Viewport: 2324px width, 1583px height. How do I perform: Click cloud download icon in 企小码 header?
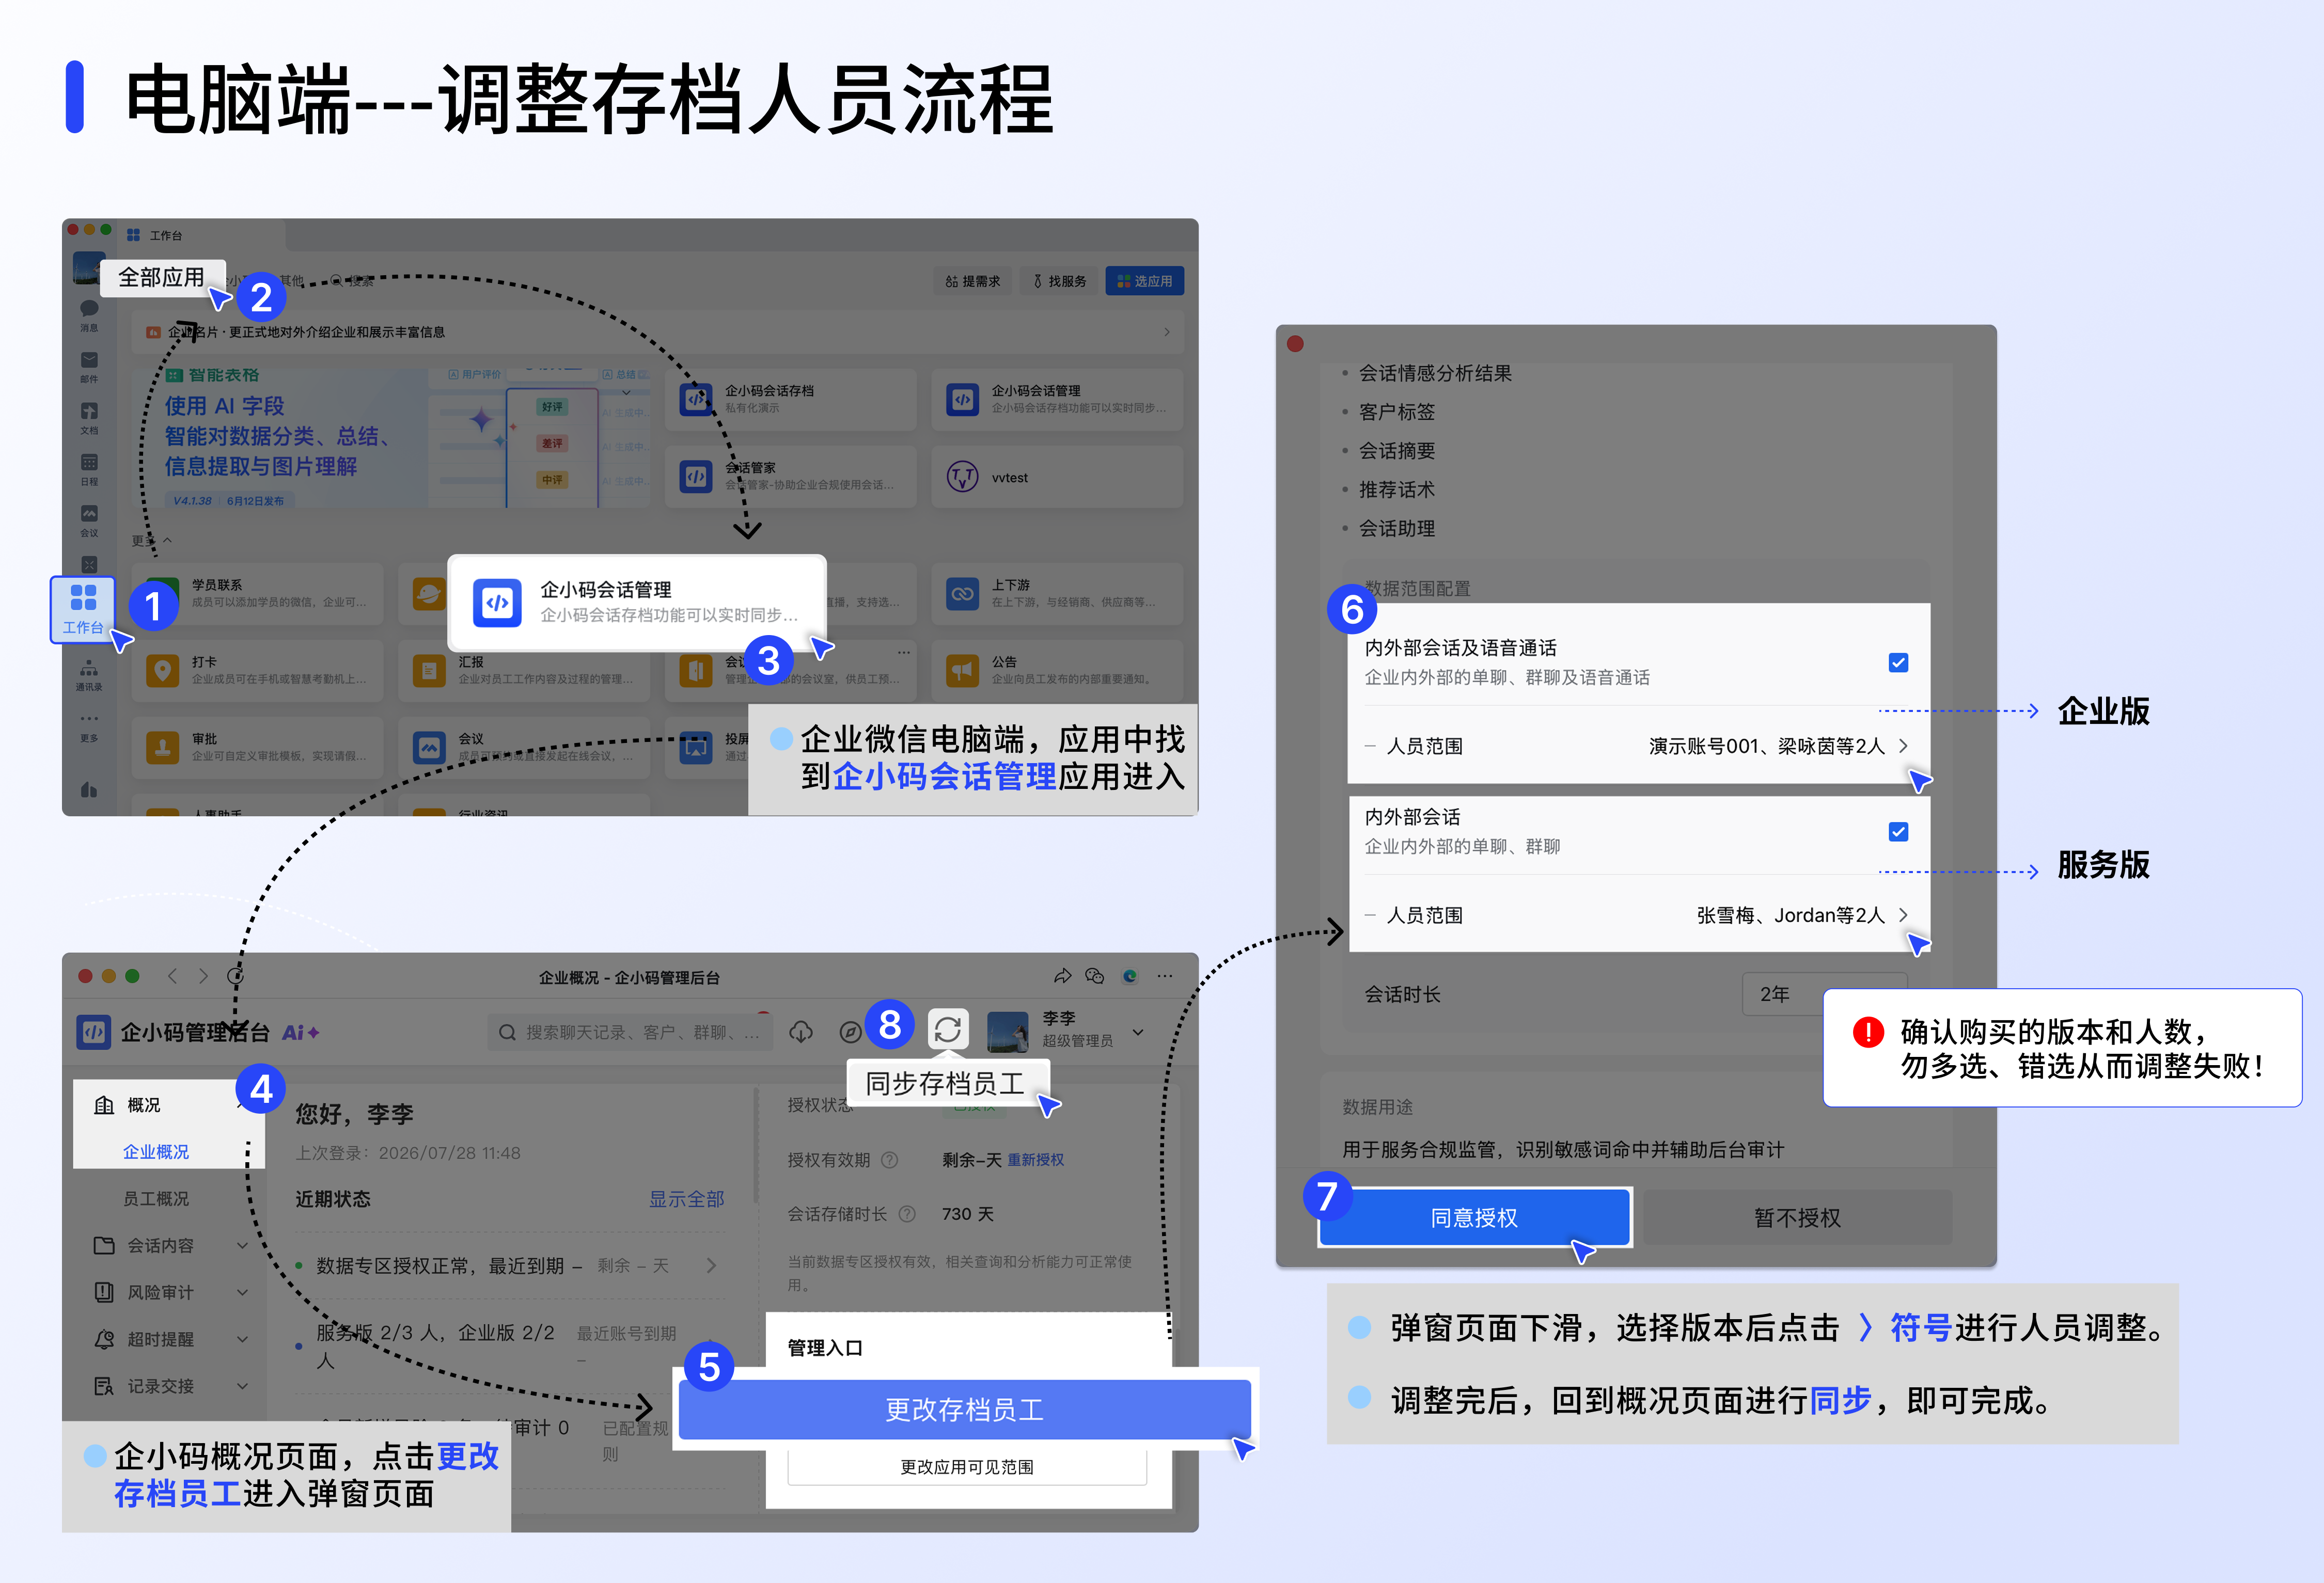[x=801, y=1031]
